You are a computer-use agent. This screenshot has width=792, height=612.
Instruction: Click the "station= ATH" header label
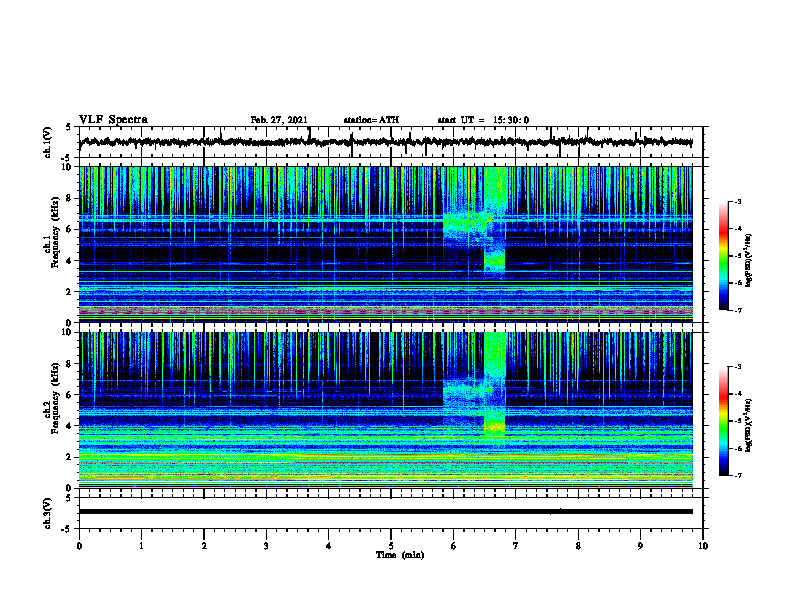coord(371,120)
